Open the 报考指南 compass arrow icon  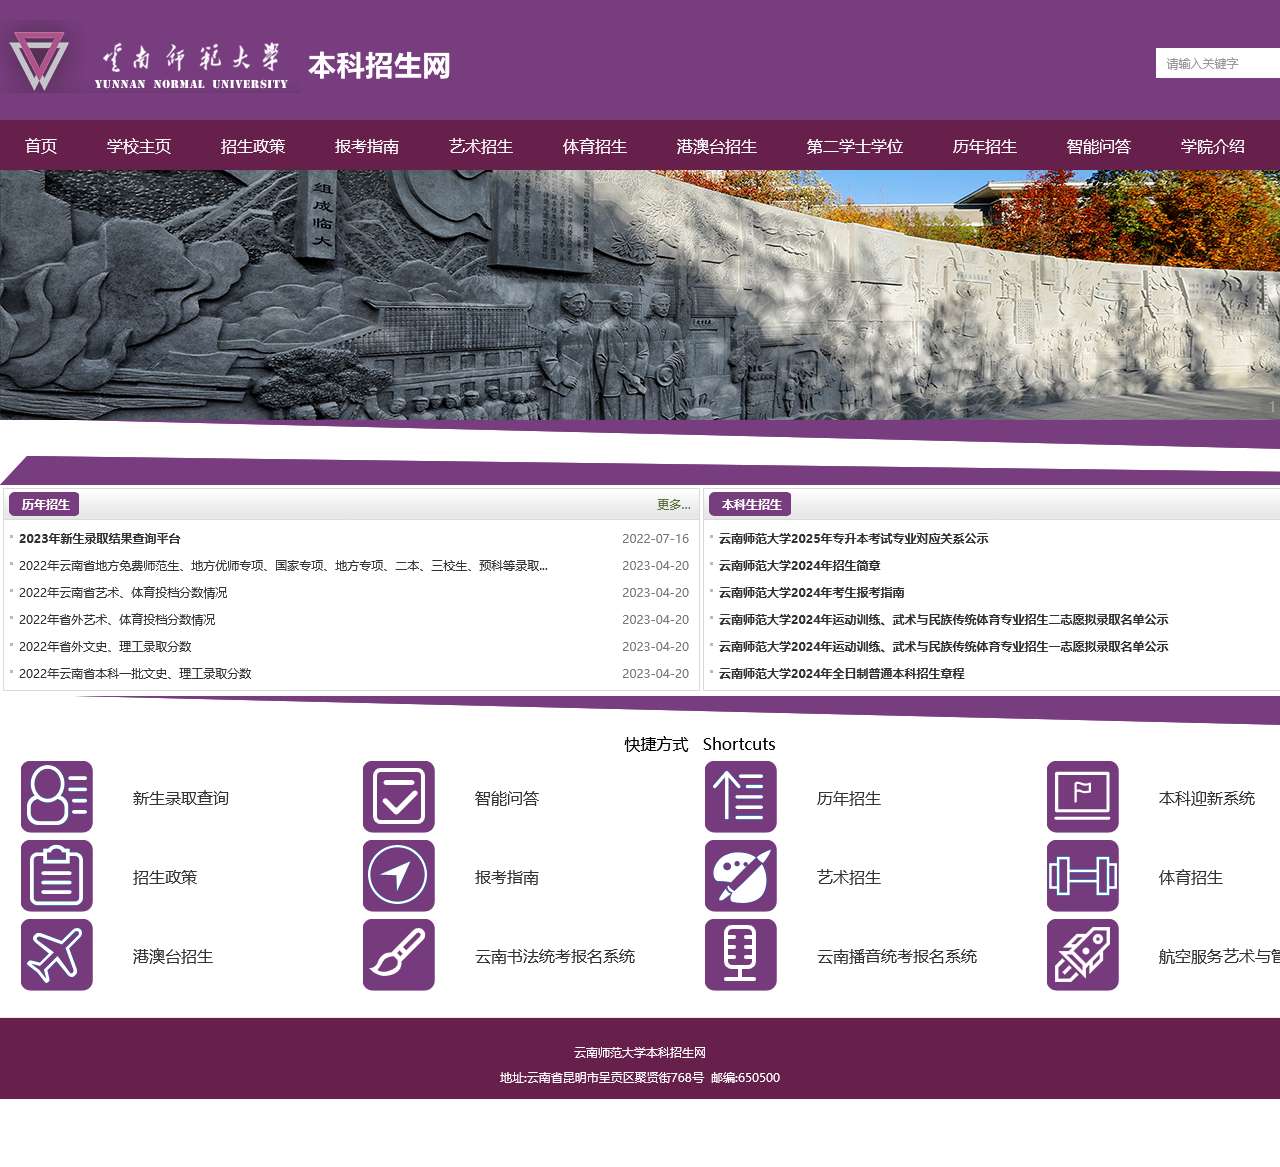pos(399,876)
